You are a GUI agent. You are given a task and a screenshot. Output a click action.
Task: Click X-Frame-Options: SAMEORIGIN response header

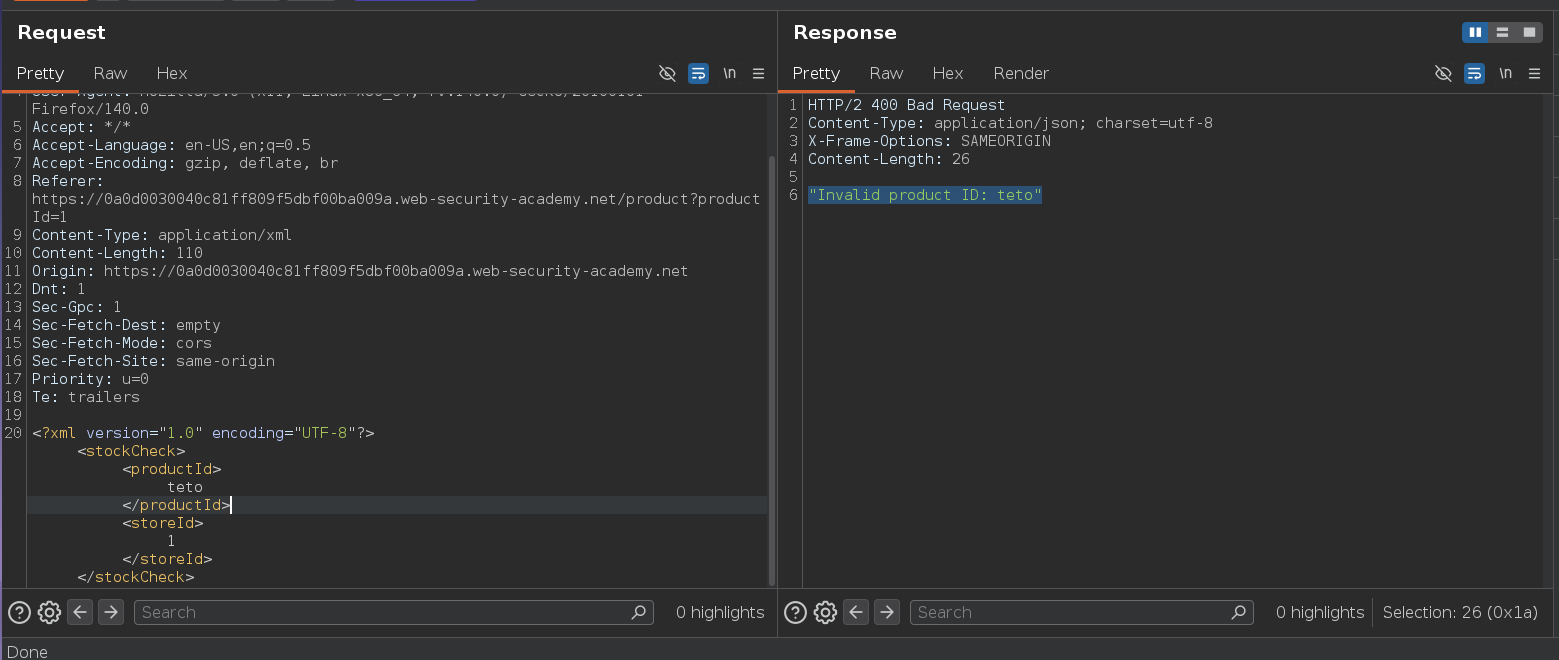(929, 141)
